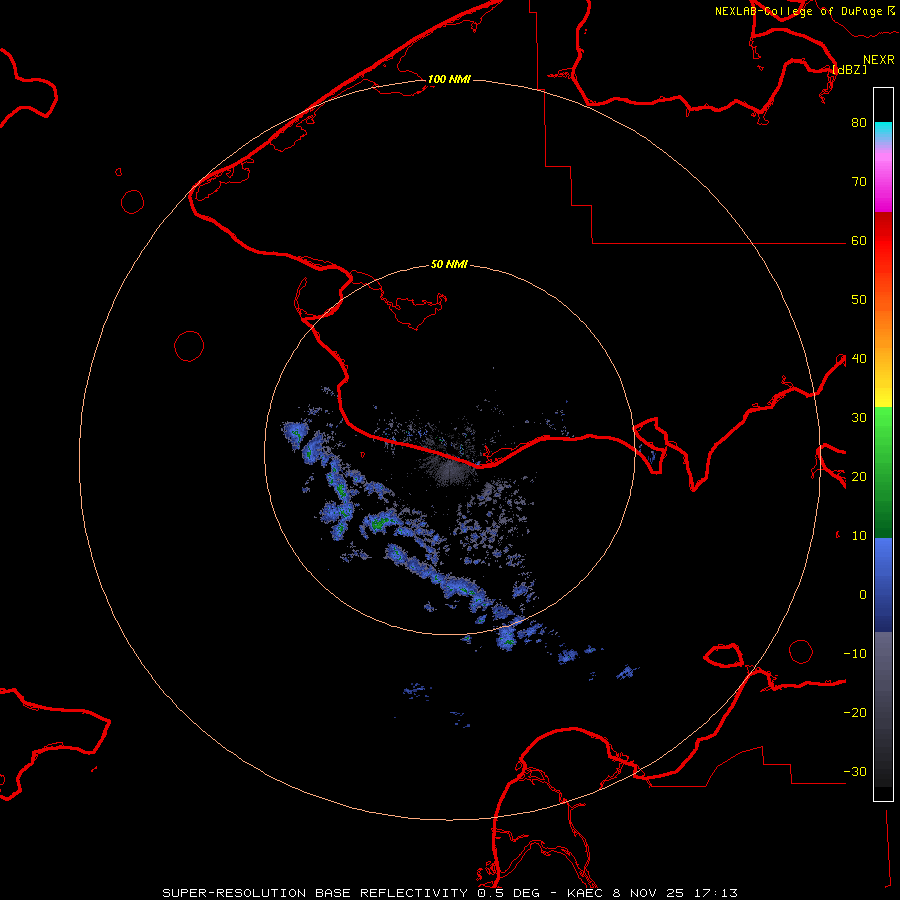Pick the gray segment of the color bar
Screen dimensions: 900x900
[x=883, y=709]
